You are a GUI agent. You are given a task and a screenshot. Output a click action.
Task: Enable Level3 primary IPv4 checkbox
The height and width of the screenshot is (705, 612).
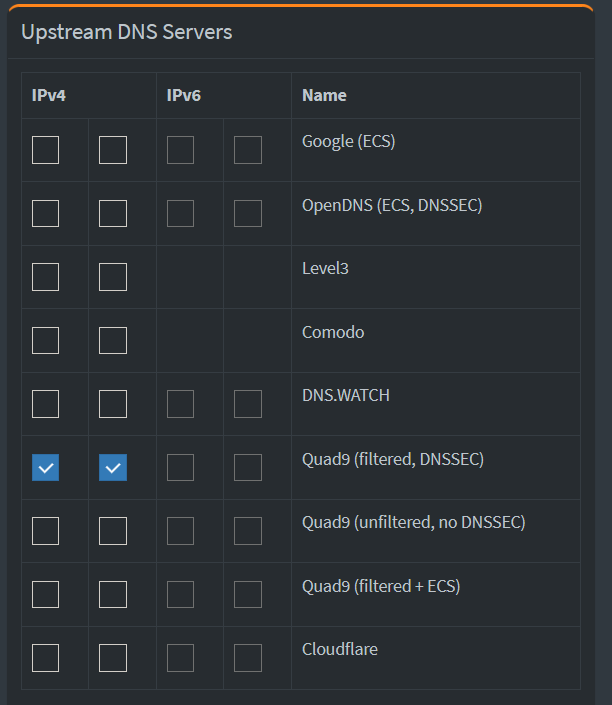45,277
